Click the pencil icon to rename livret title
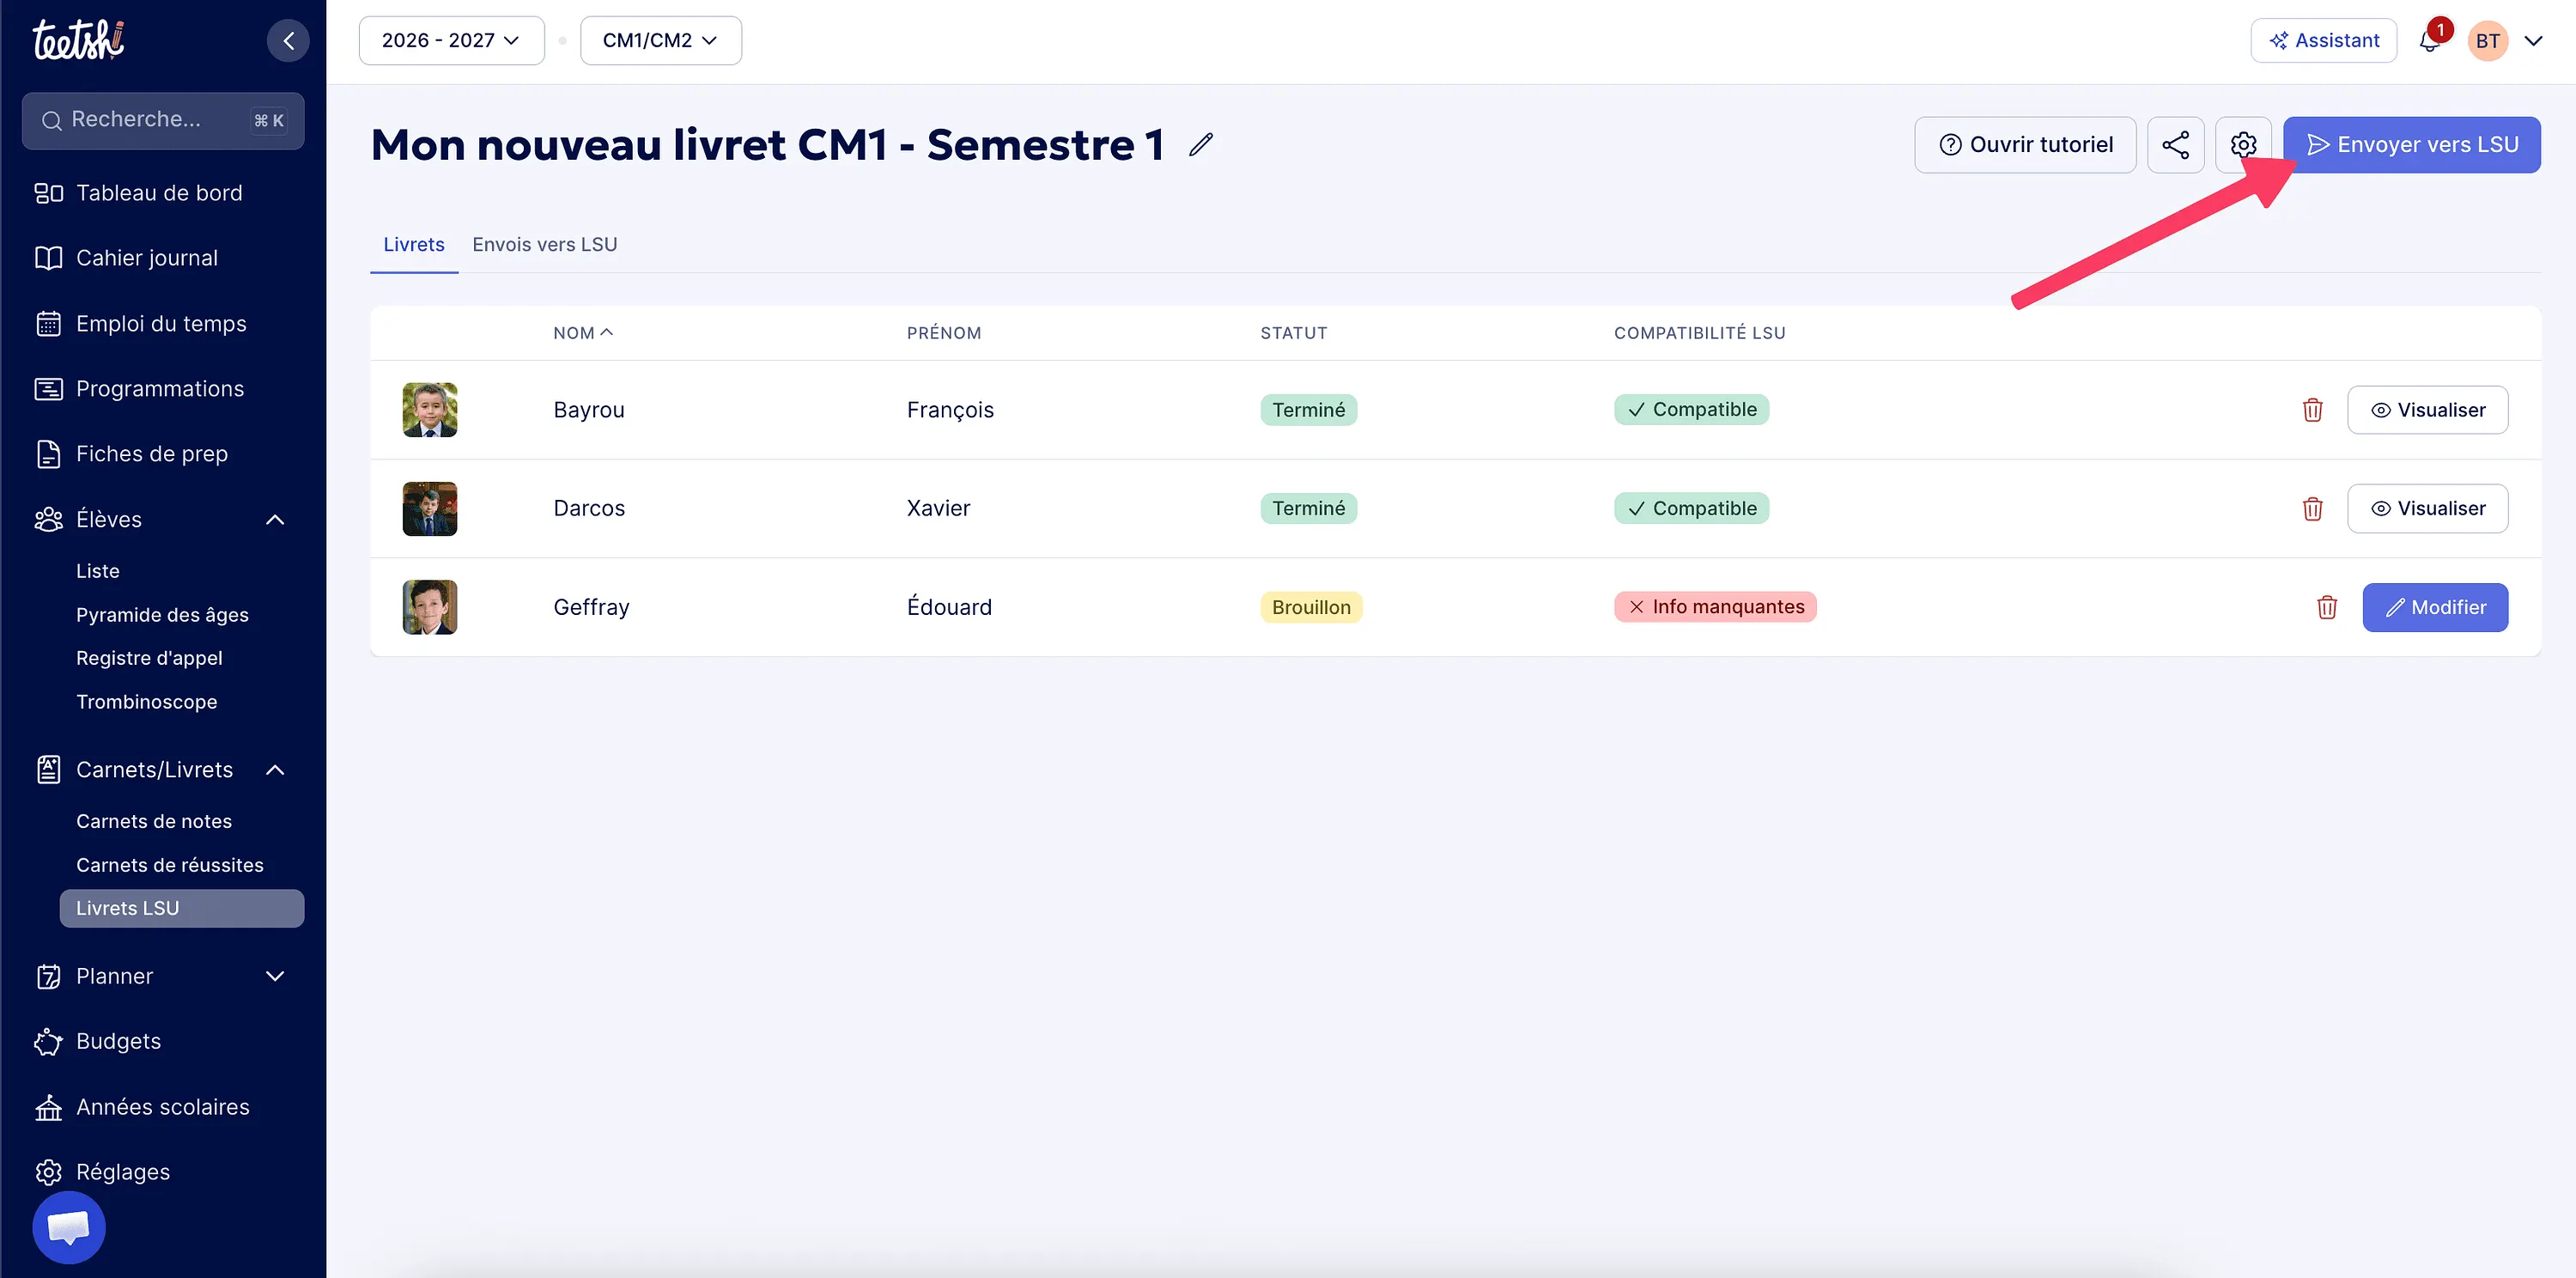 [1201, 145]
